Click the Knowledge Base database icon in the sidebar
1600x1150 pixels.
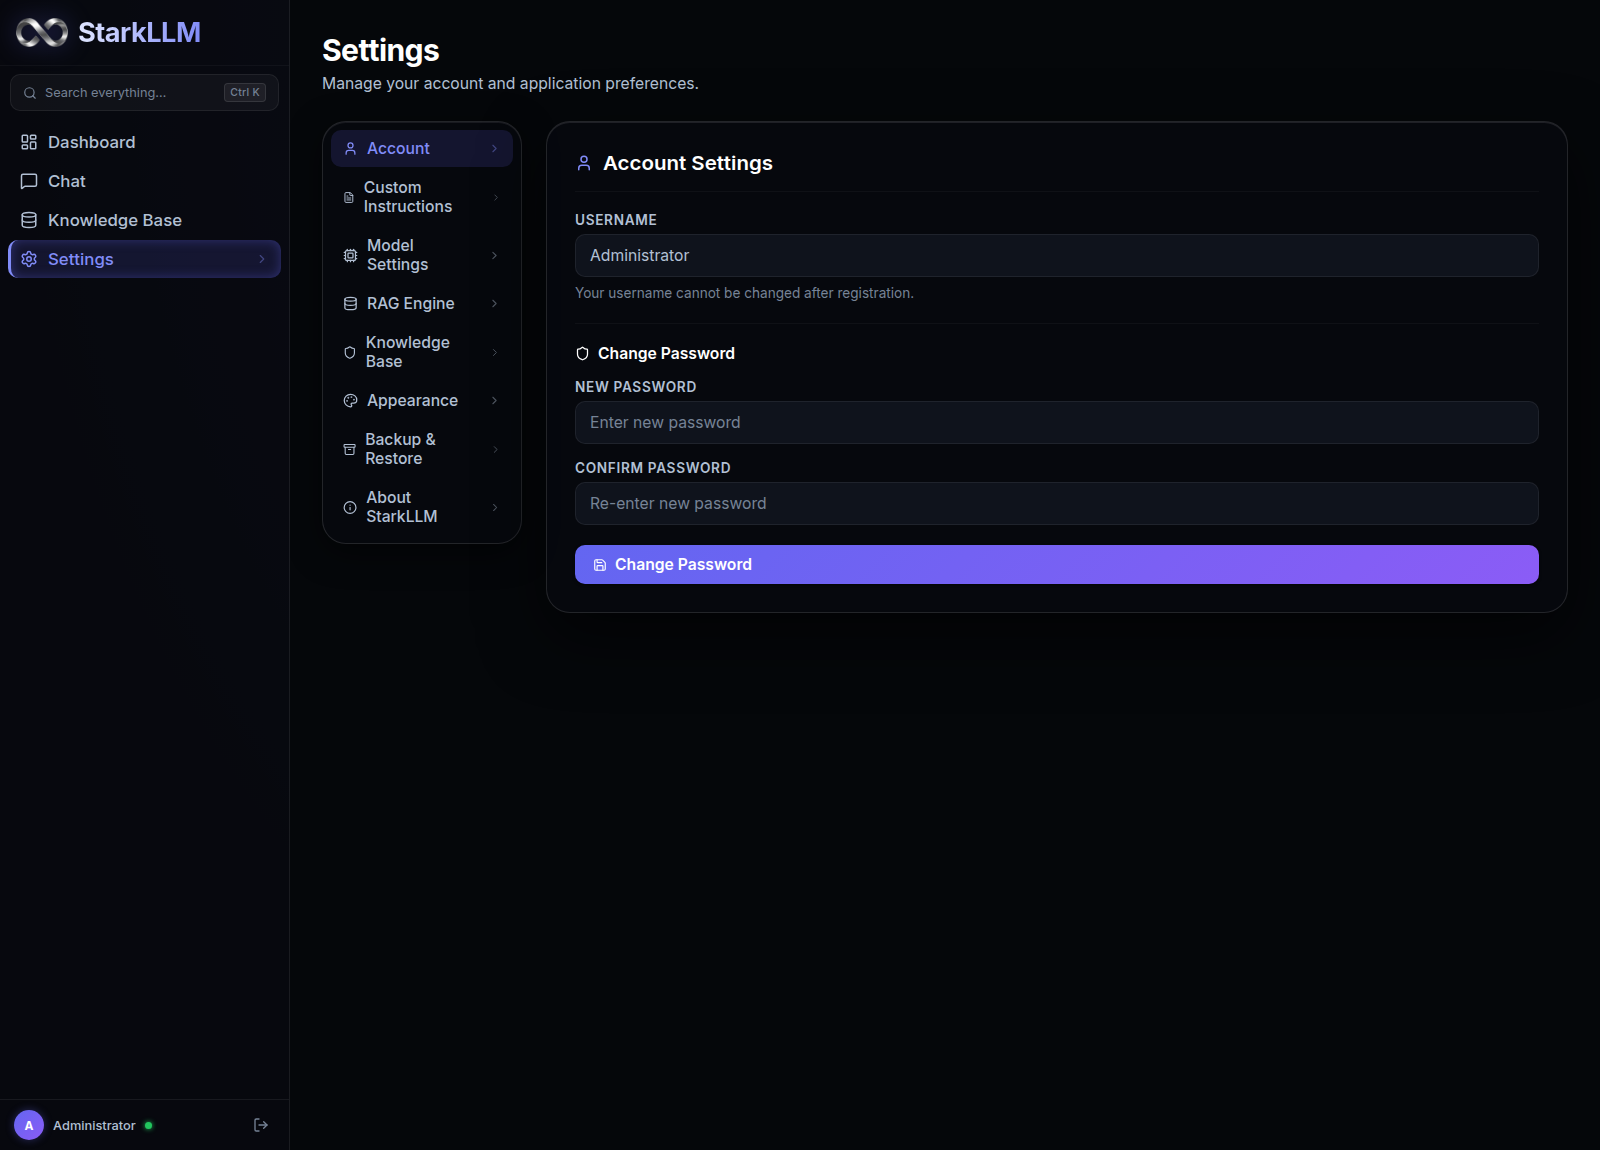pyautogui.click(x=29, y=220)
